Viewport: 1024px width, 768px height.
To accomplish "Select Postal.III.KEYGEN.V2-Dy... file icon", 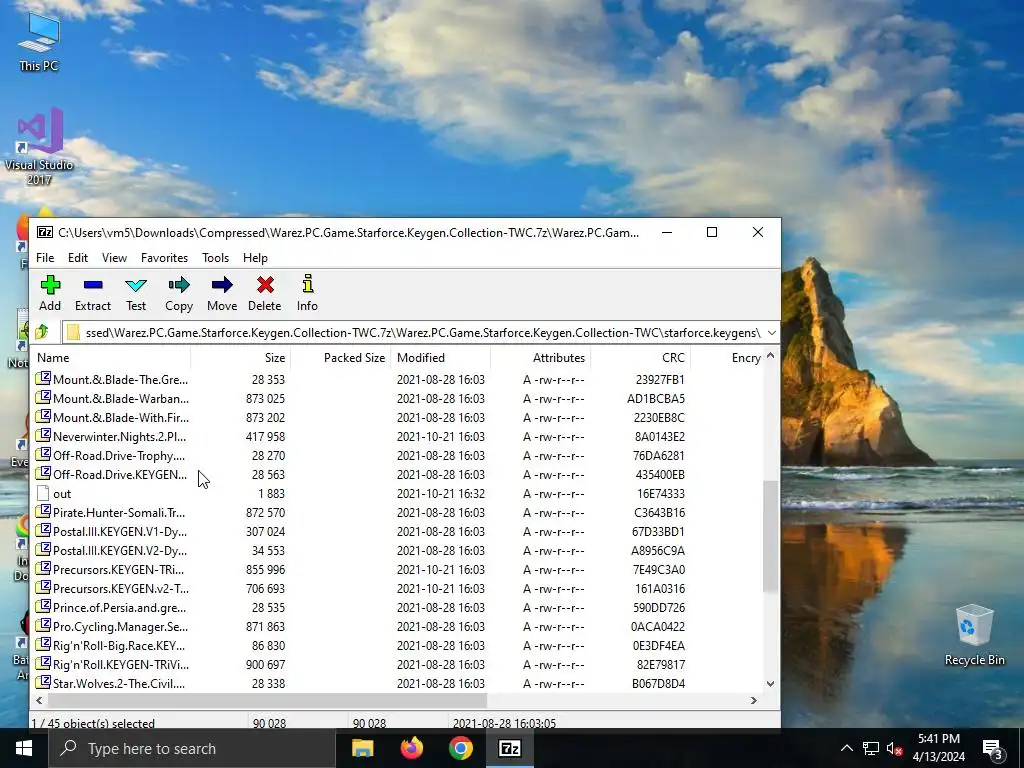I will point(43,550).
